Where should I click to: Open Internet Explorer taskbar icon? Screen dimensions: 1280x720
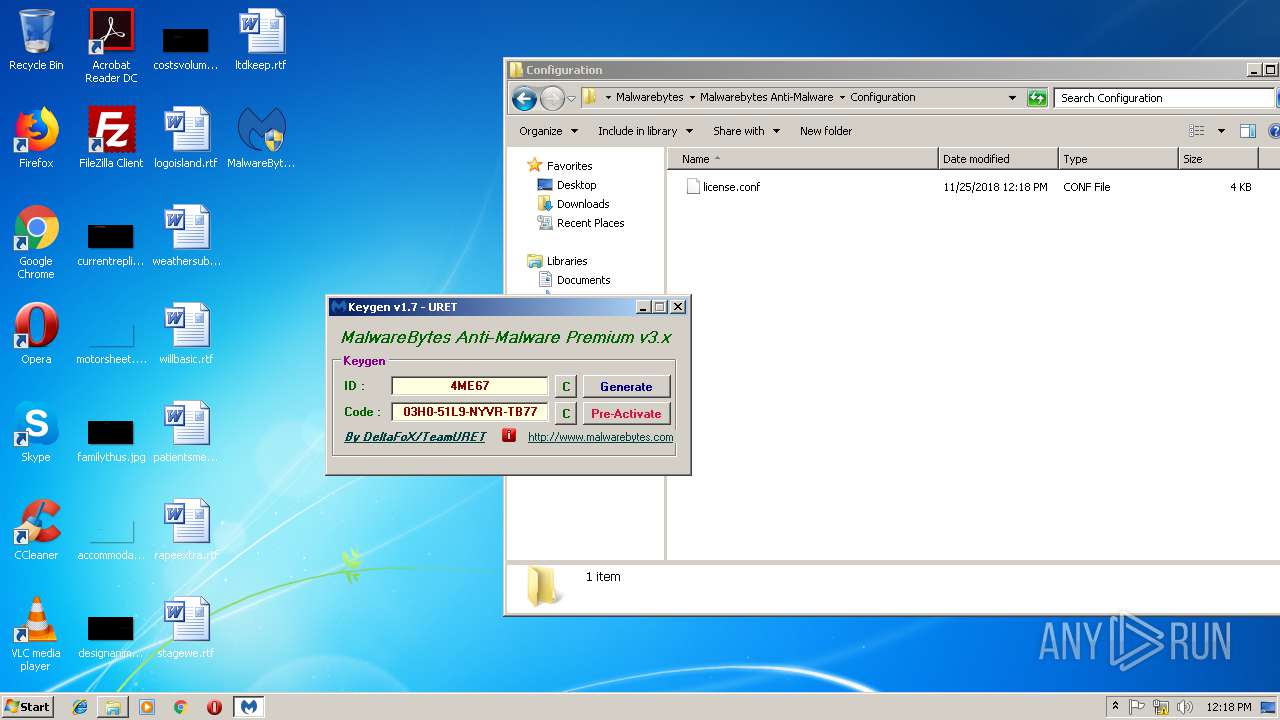80,707
